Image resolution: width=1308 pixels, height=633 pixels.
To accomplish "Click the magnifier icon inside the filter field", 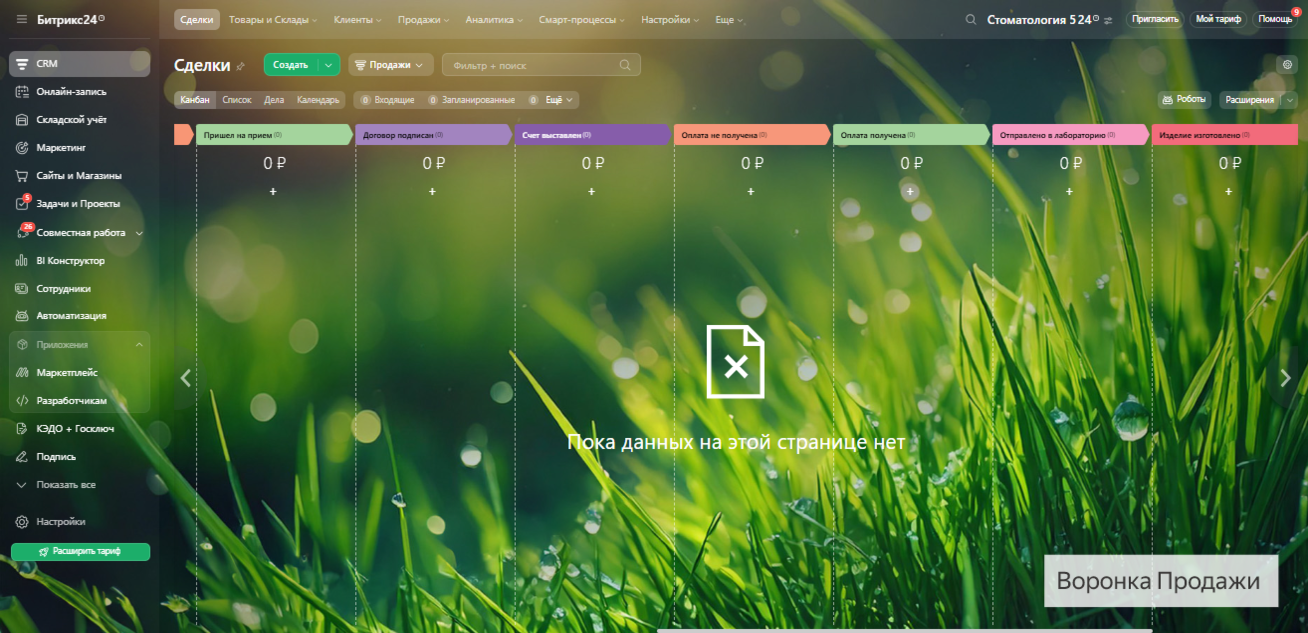I will click(625, 65).
